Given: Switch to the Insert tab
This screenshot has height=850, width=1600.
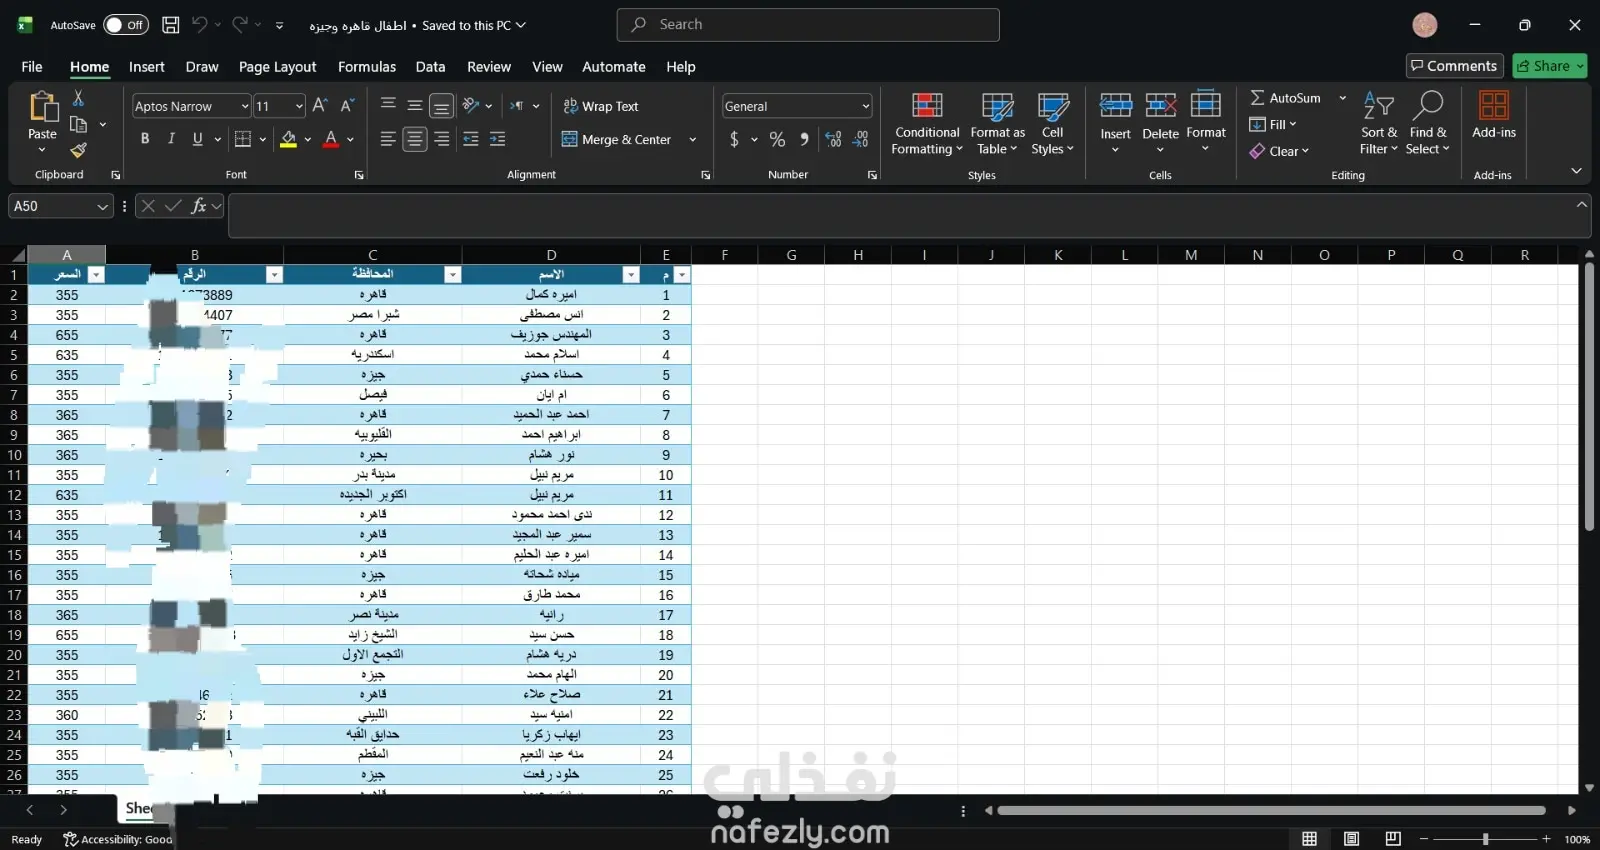Looking at the screenshot, I should click(147, 67).
